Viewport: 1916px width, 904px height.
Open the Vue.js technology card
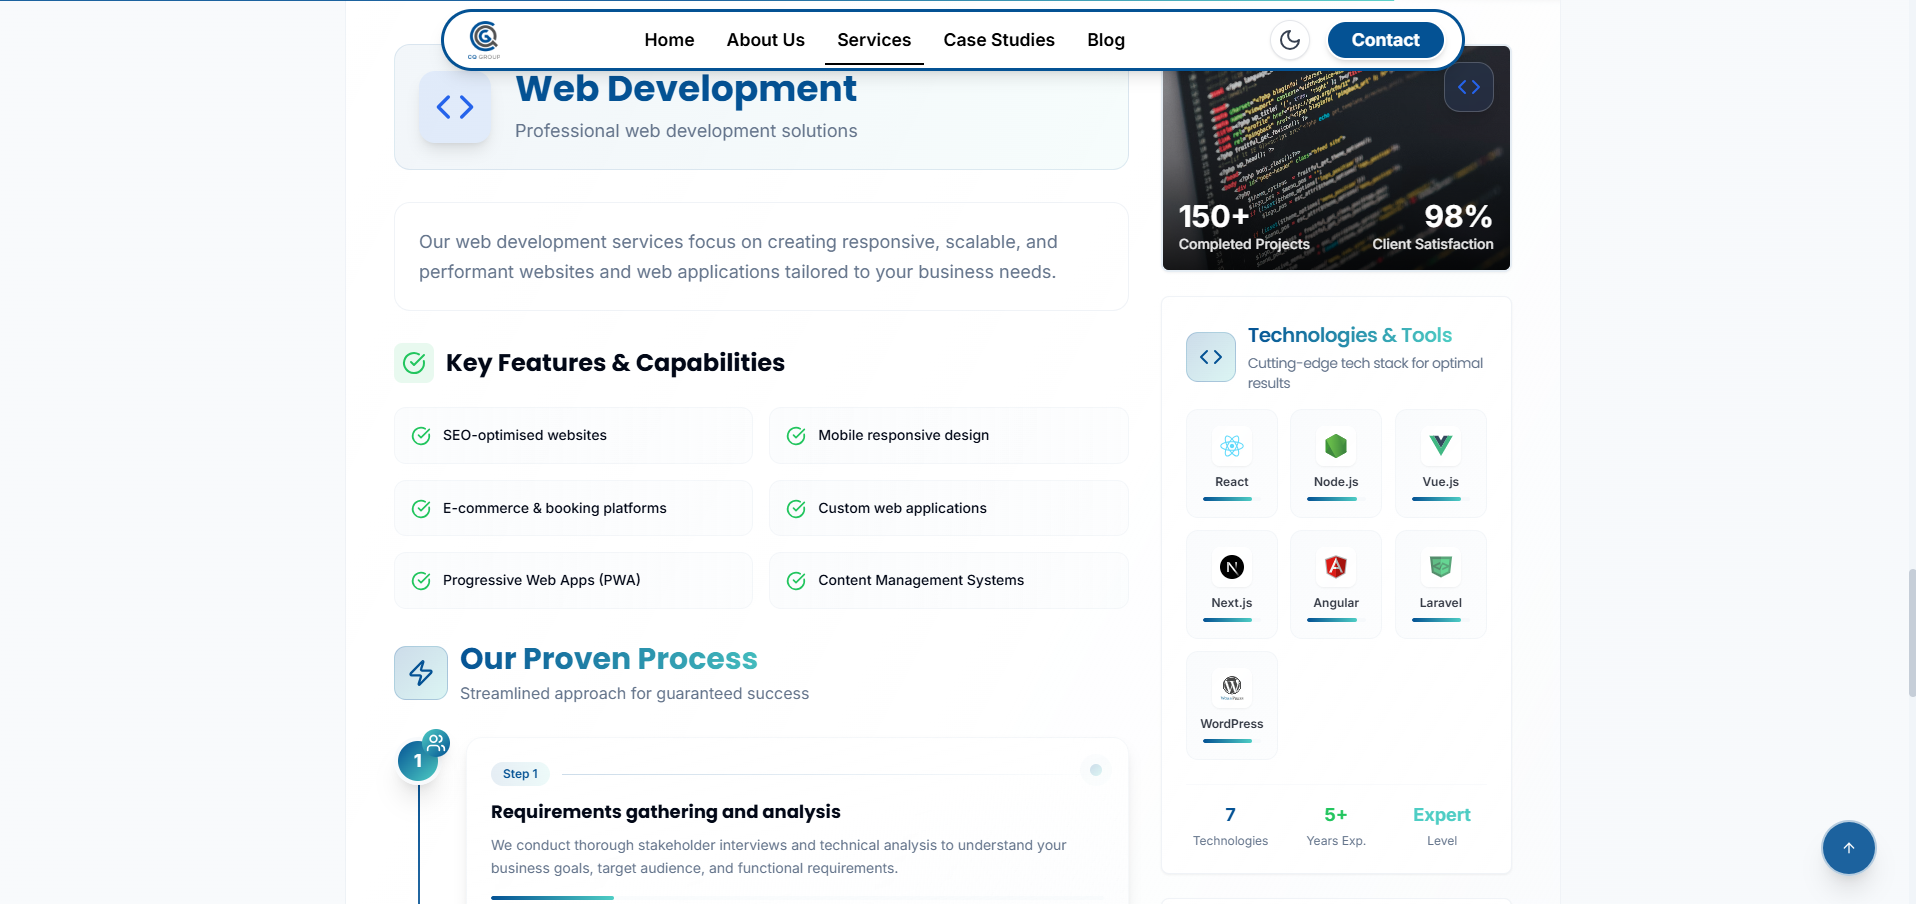pyautogui.click(x=1440, y=446)
